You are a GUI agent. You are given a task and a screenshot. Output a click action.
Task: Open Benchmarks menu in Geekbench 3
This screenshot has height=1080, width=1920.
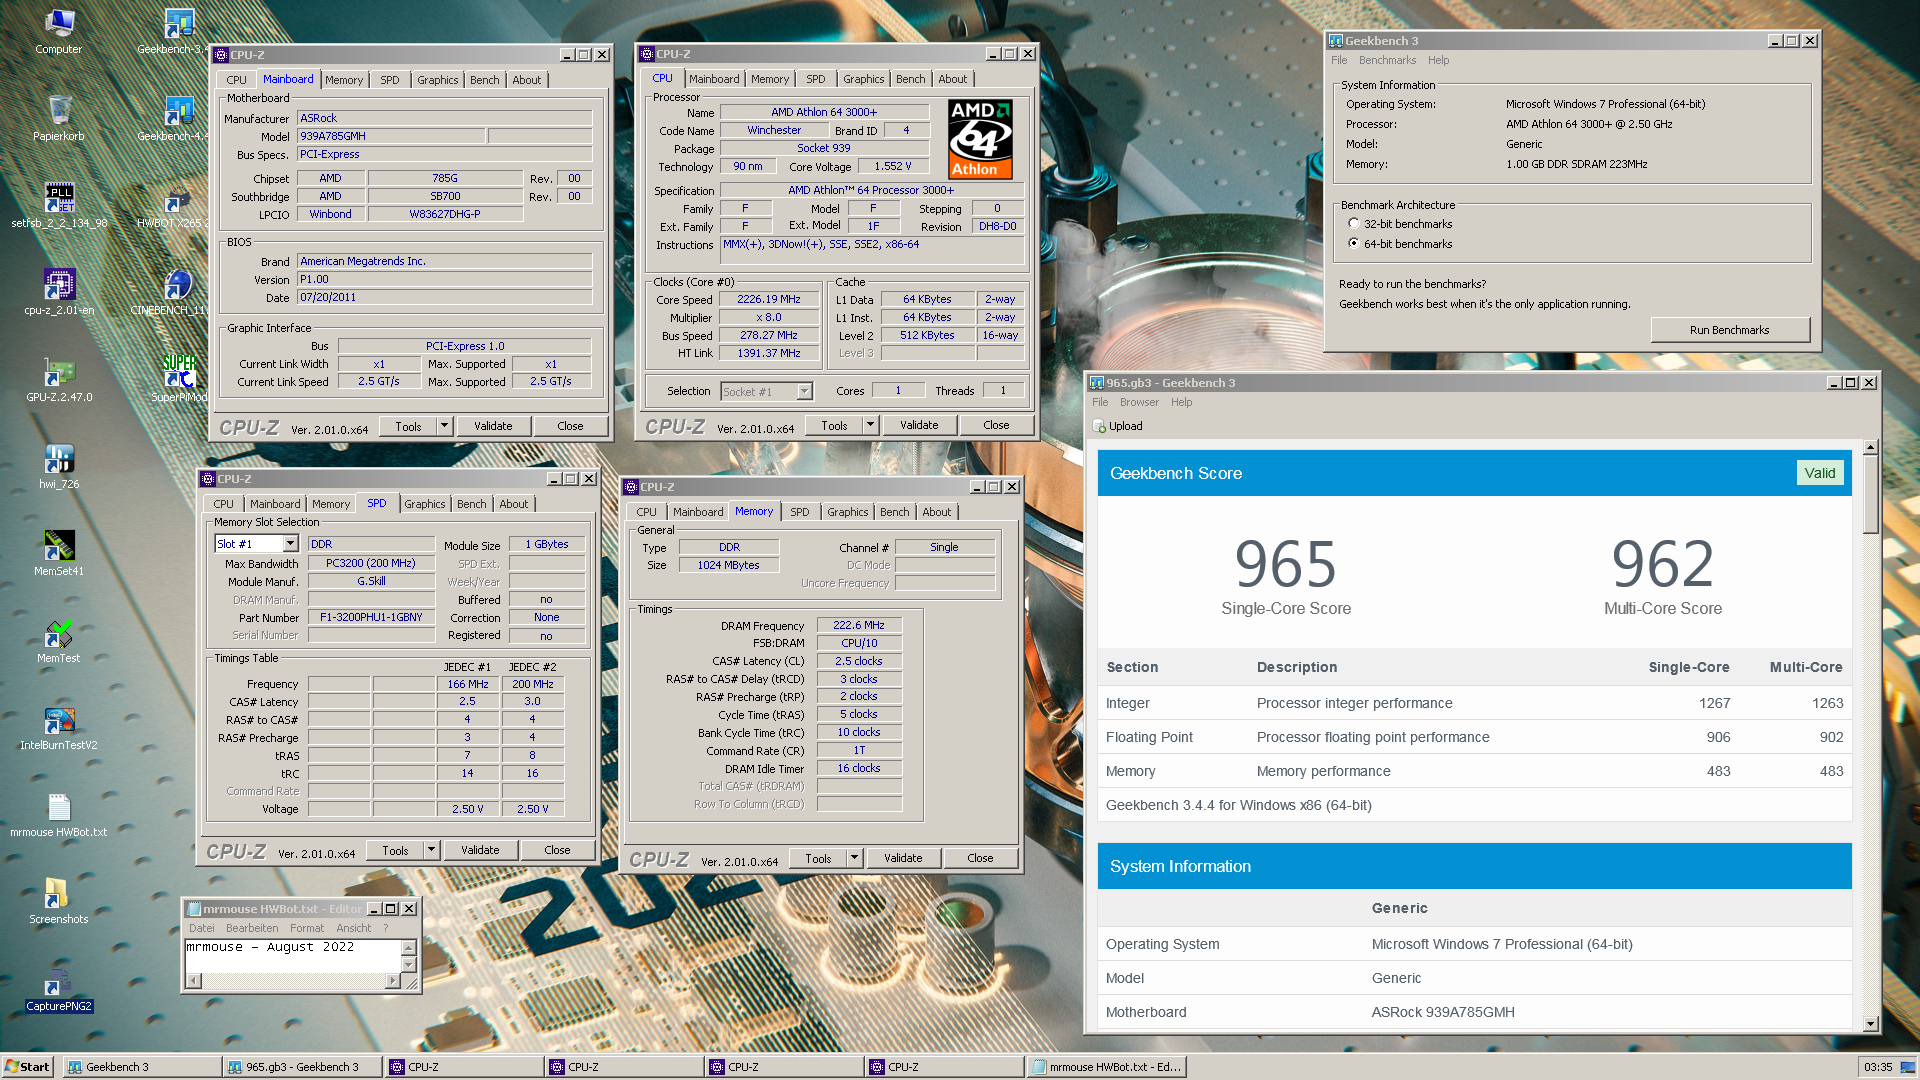point(1387,61)
